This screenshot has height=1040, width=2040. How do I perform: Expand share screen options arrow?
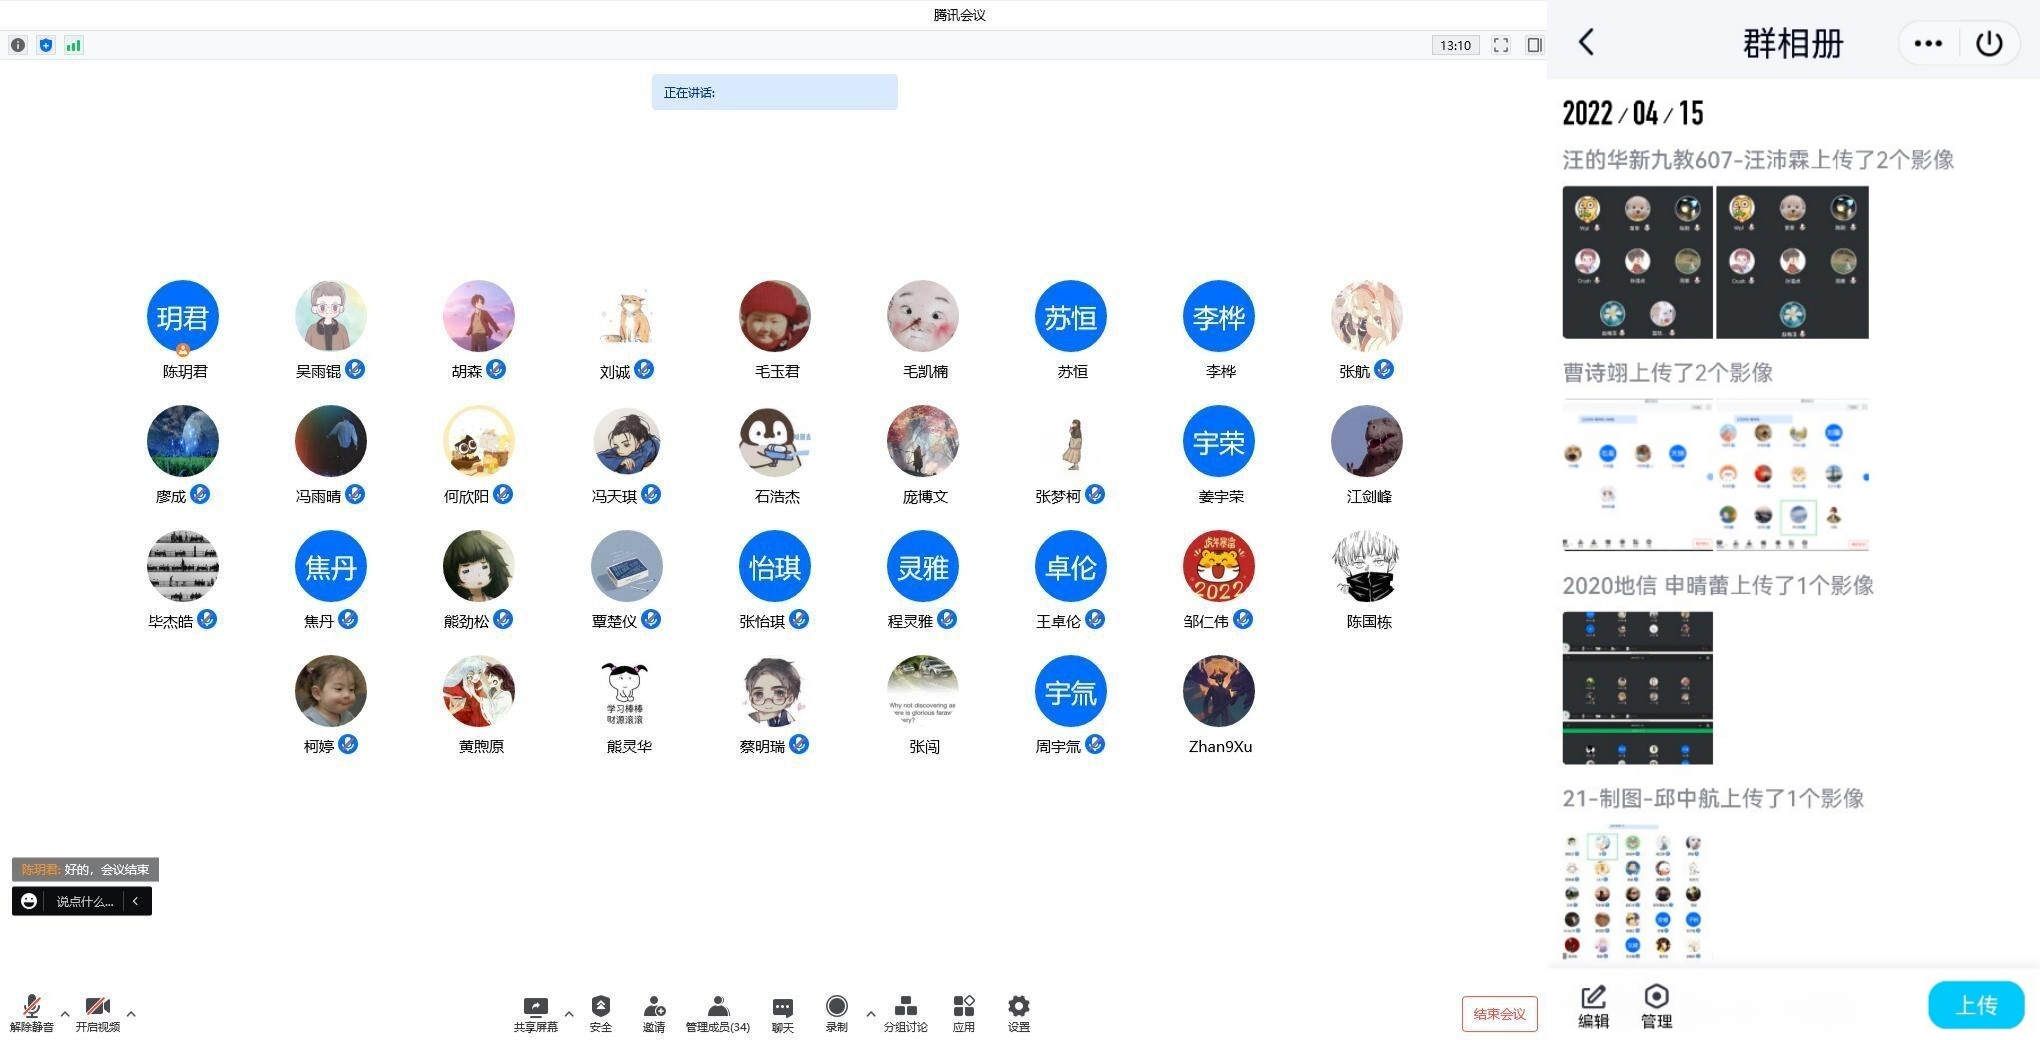[569, 1013]
